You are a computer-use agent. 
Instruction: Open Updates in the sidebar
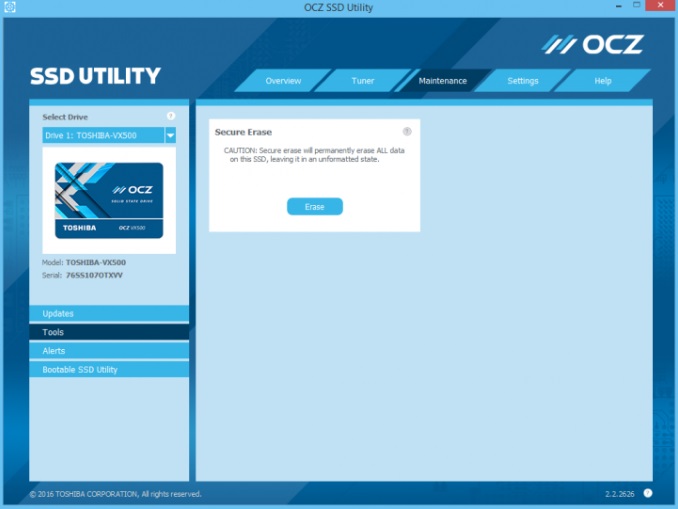pyautogui.click(x=108, y=314)
